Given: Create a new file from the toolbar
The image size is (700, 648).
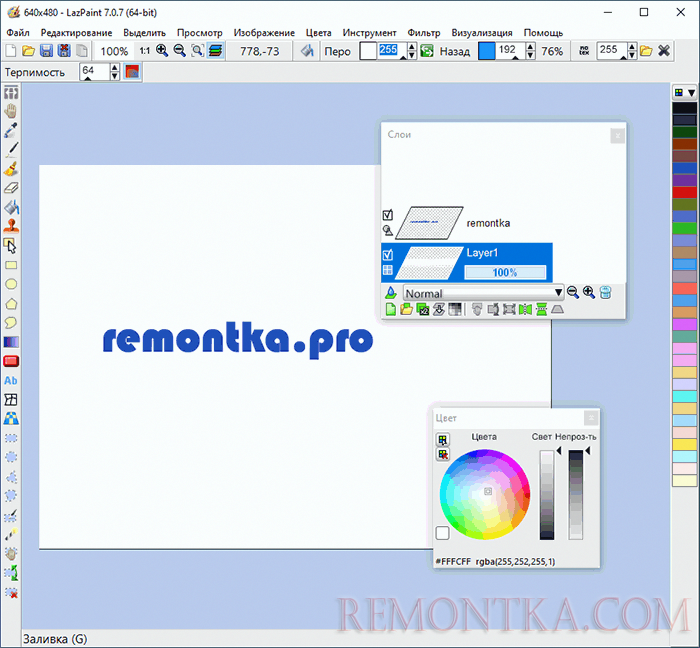Looking at the screenshot, I should click(11, 51).
